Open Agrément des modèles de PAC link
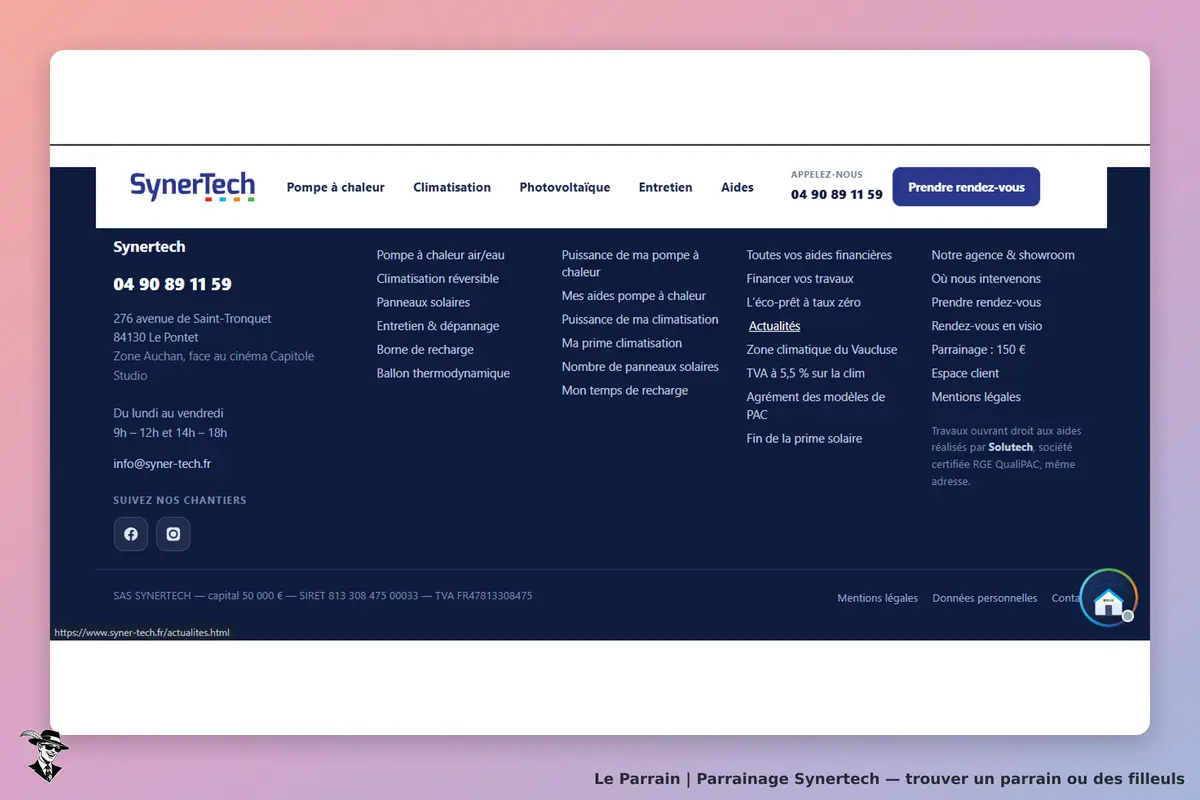The height and width of the screenshot is (800, 1200). [x=816, y=405]
